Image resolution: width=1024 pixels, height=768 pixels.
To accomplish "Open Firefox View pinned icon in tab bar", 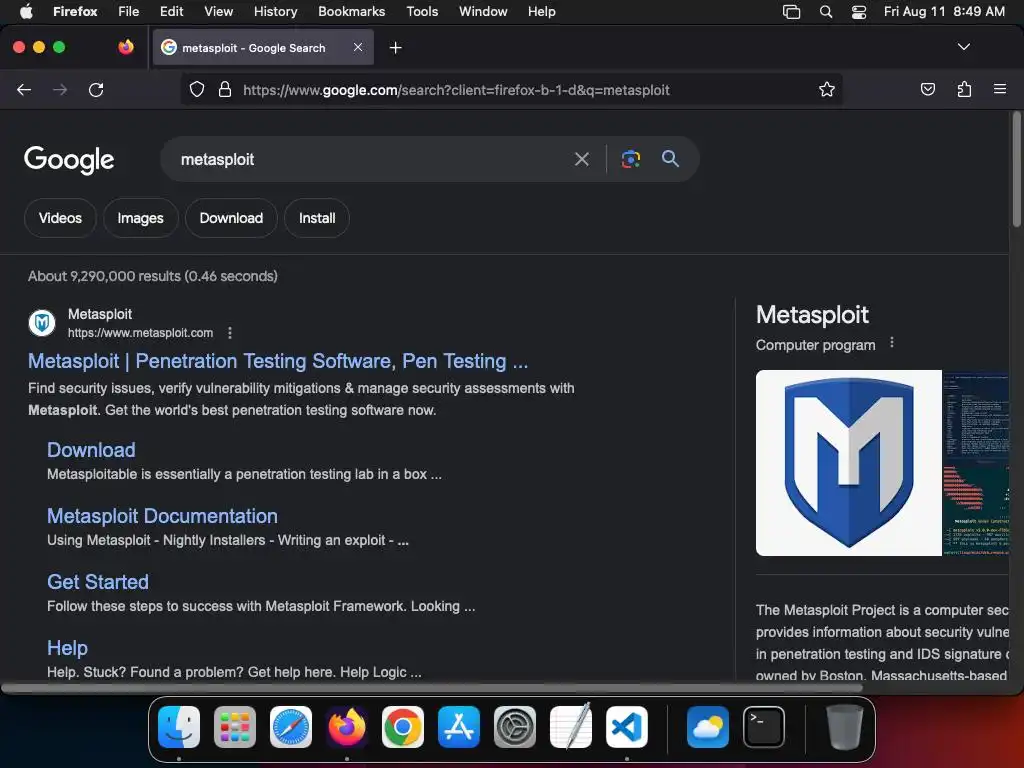I will (126, 47).
